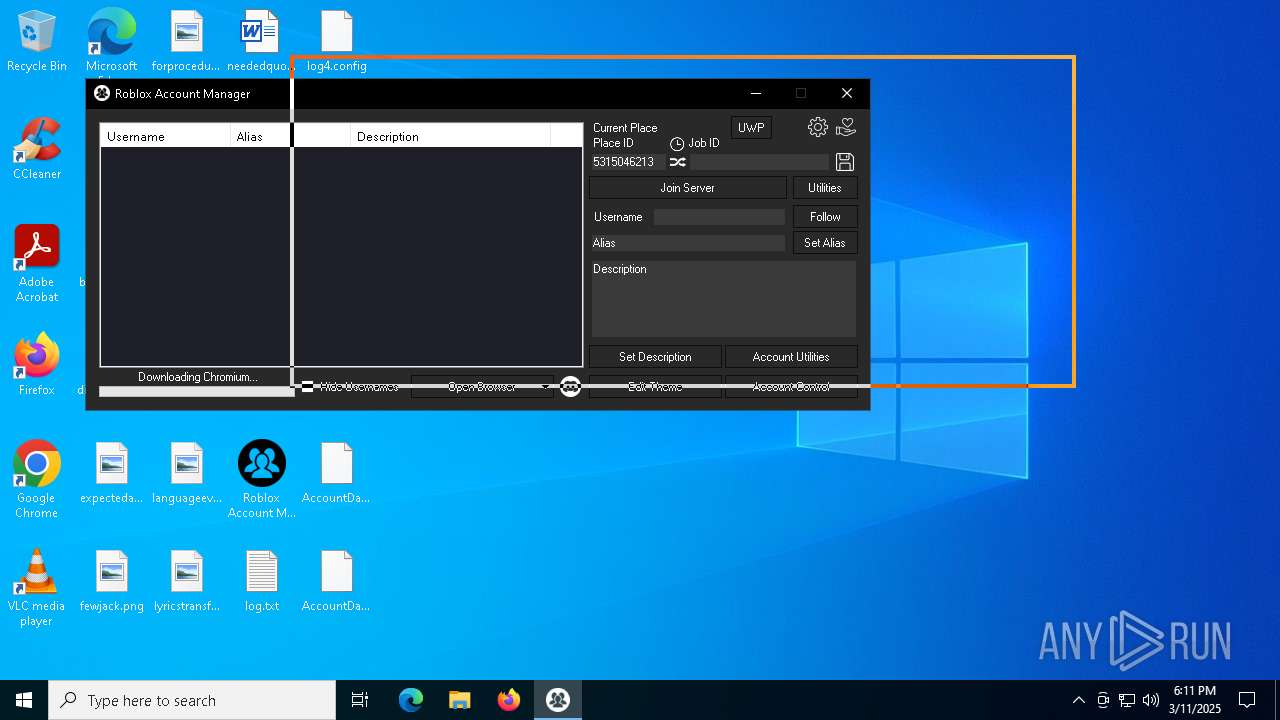The image size is (1280, 720).
Task: Focus the Place ID field showing 5315046213
Action: click(628, 162)
